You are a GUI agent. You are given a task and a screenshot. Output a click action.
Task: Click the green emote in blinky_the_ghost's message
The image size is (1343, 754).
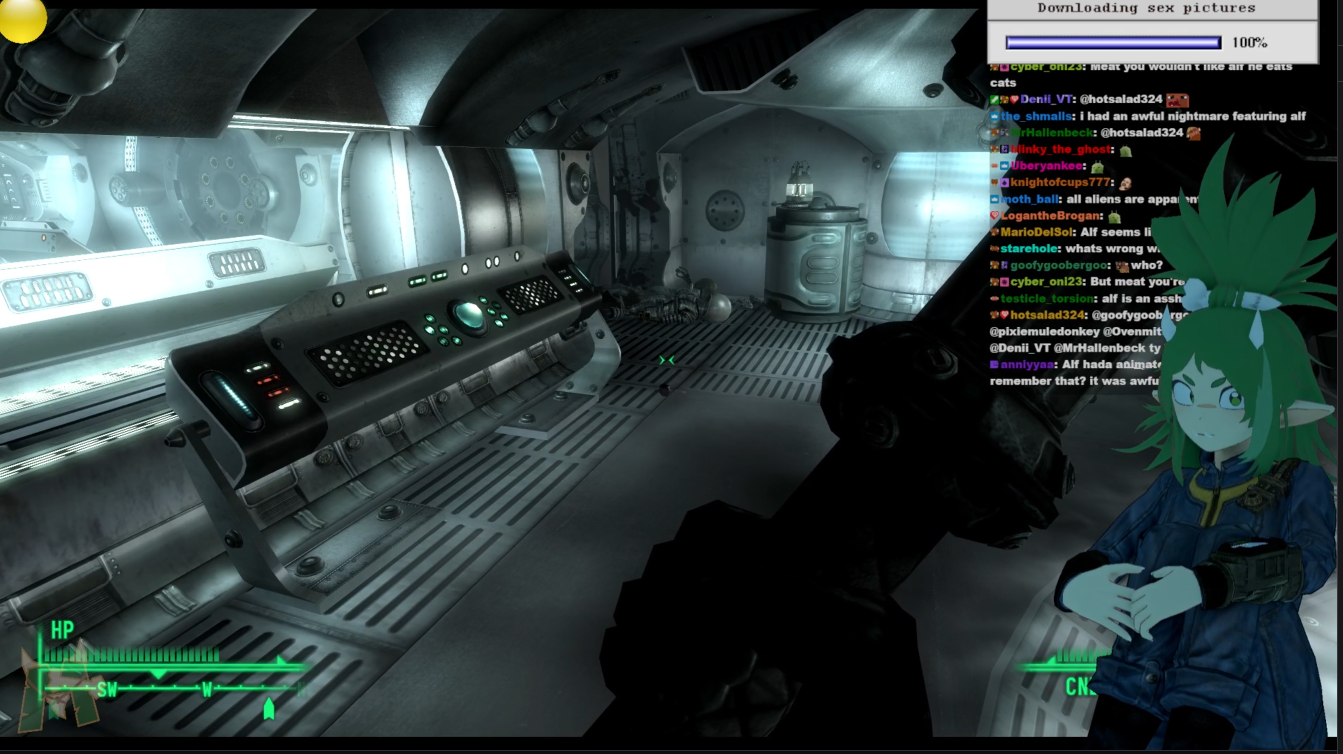coord(1125,150)
